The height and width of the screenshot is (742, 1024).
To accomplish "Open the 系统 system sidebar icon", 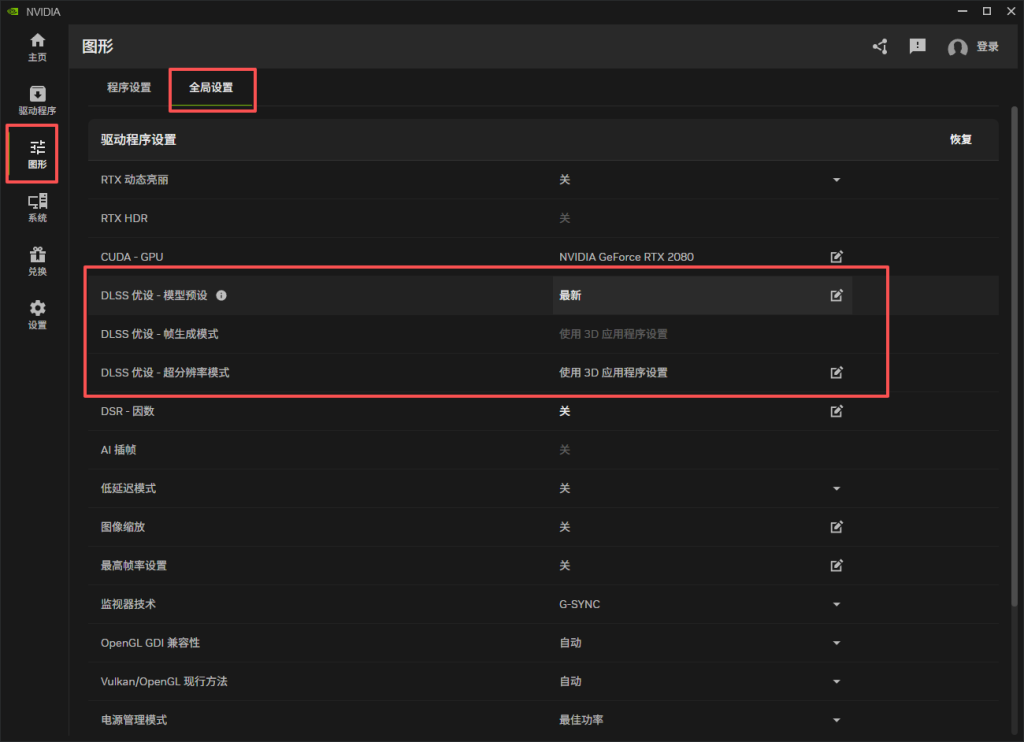I will coord(37,208).
